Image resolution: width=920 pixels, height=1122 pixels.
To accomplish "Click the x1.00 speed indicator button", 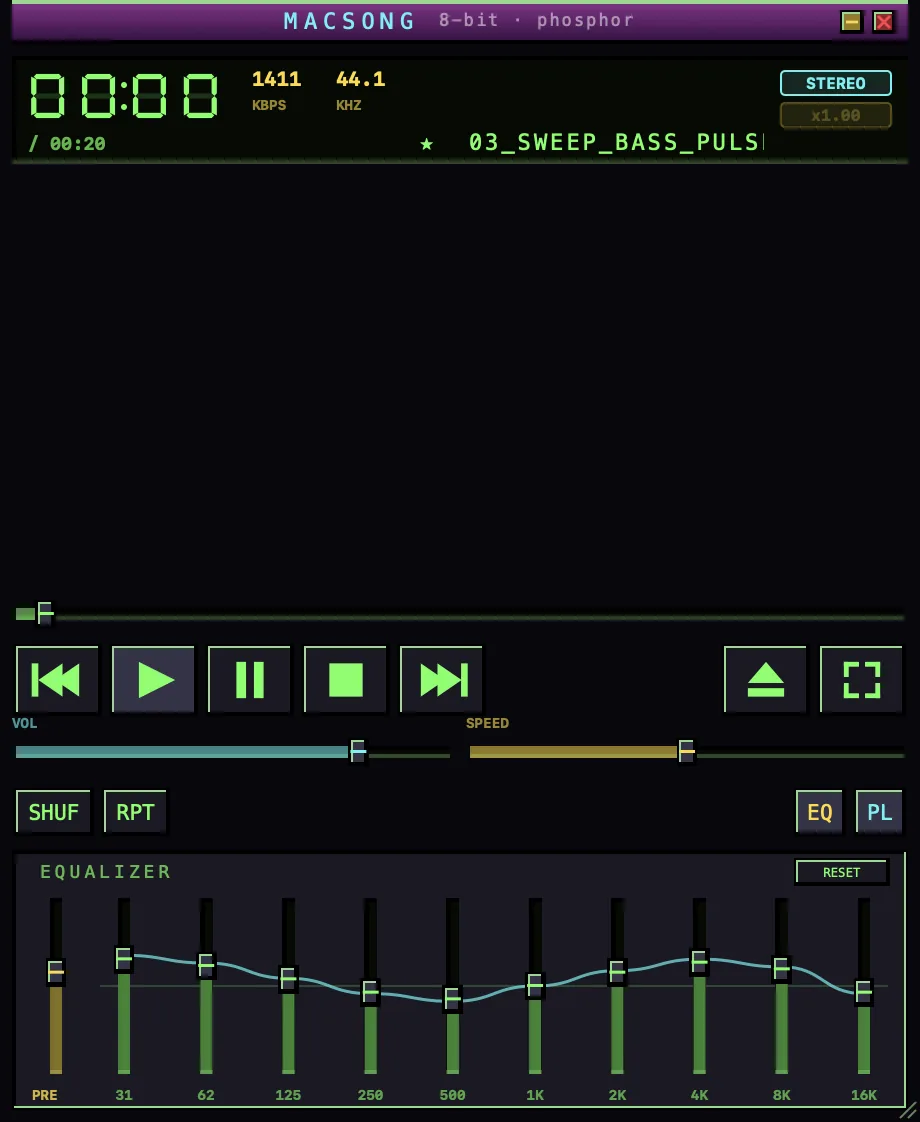I will 836,115.
